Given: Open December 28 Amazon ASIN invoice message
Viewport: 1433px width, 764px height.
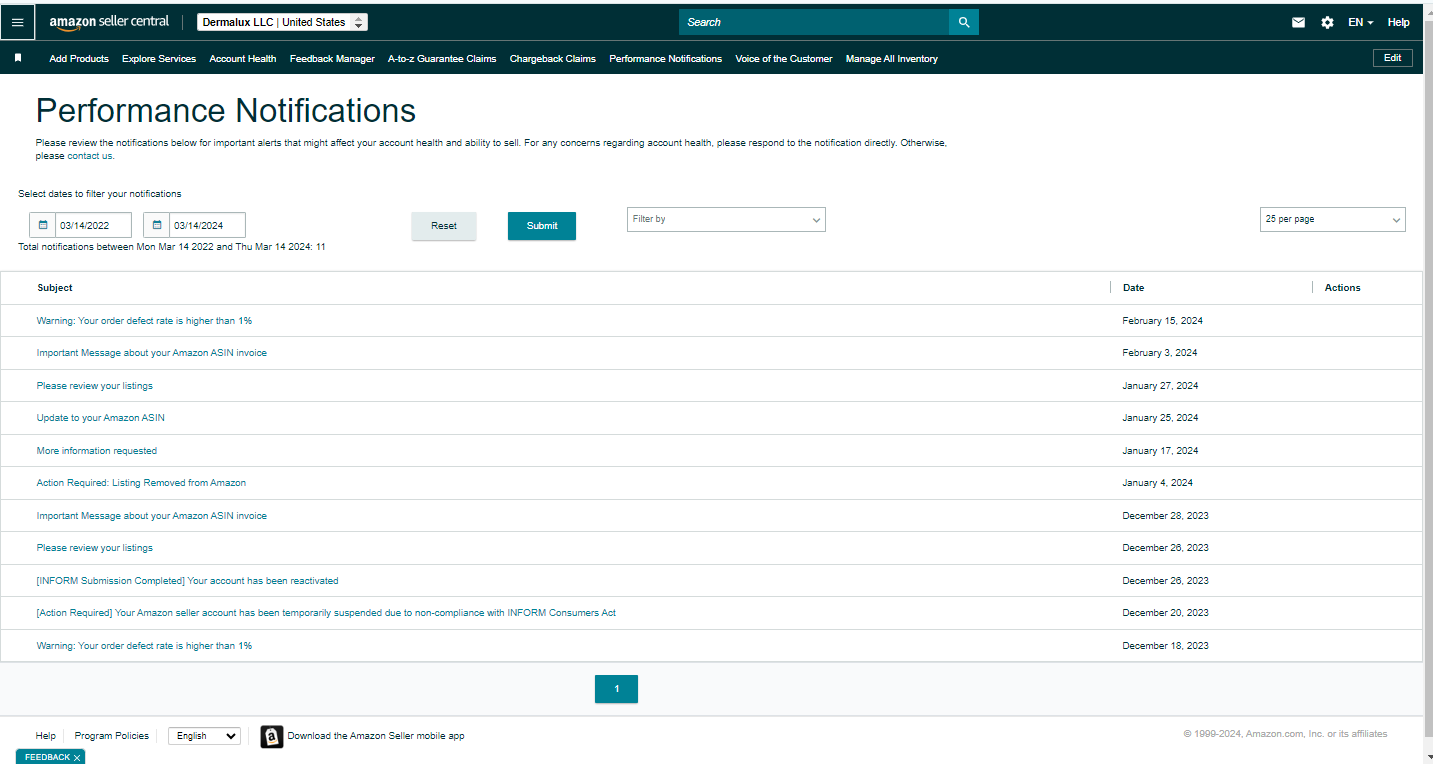Looking at the screenshot, I should pyautogui.click(x=152, y=516).
